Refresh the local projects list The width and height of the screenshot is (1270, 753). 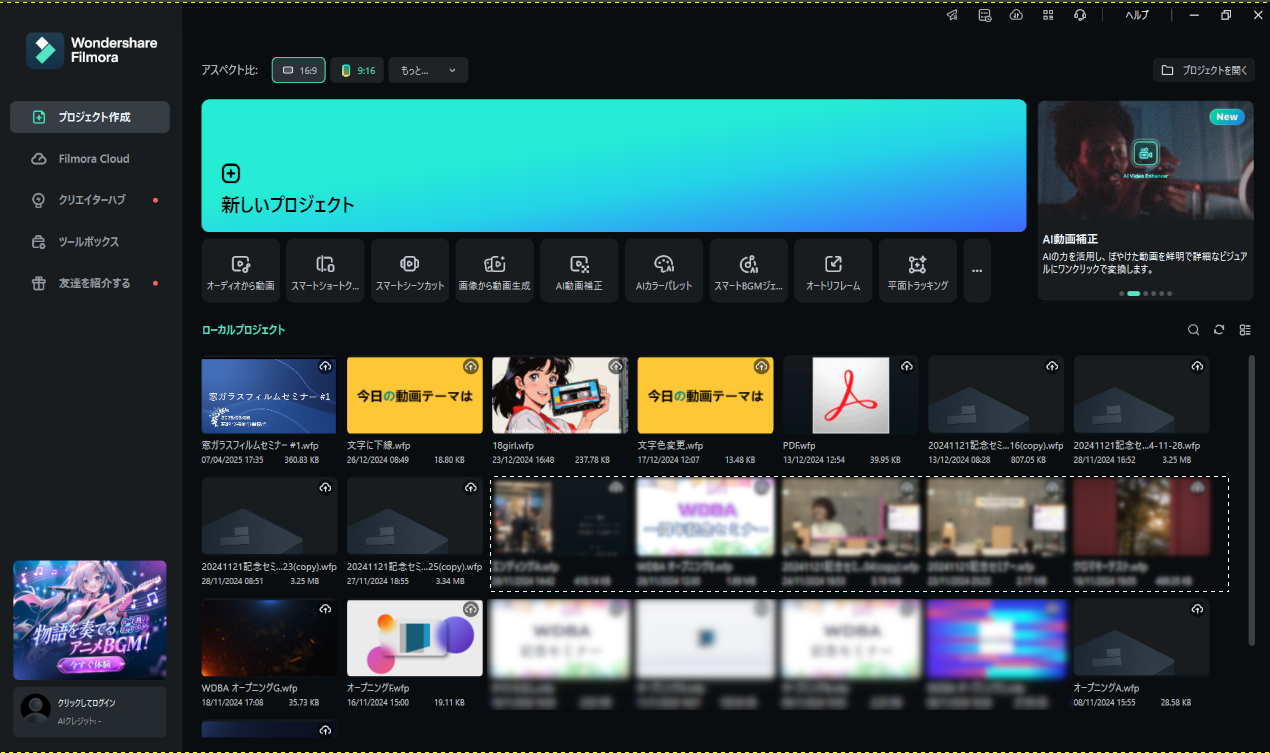click(1219, 330)
